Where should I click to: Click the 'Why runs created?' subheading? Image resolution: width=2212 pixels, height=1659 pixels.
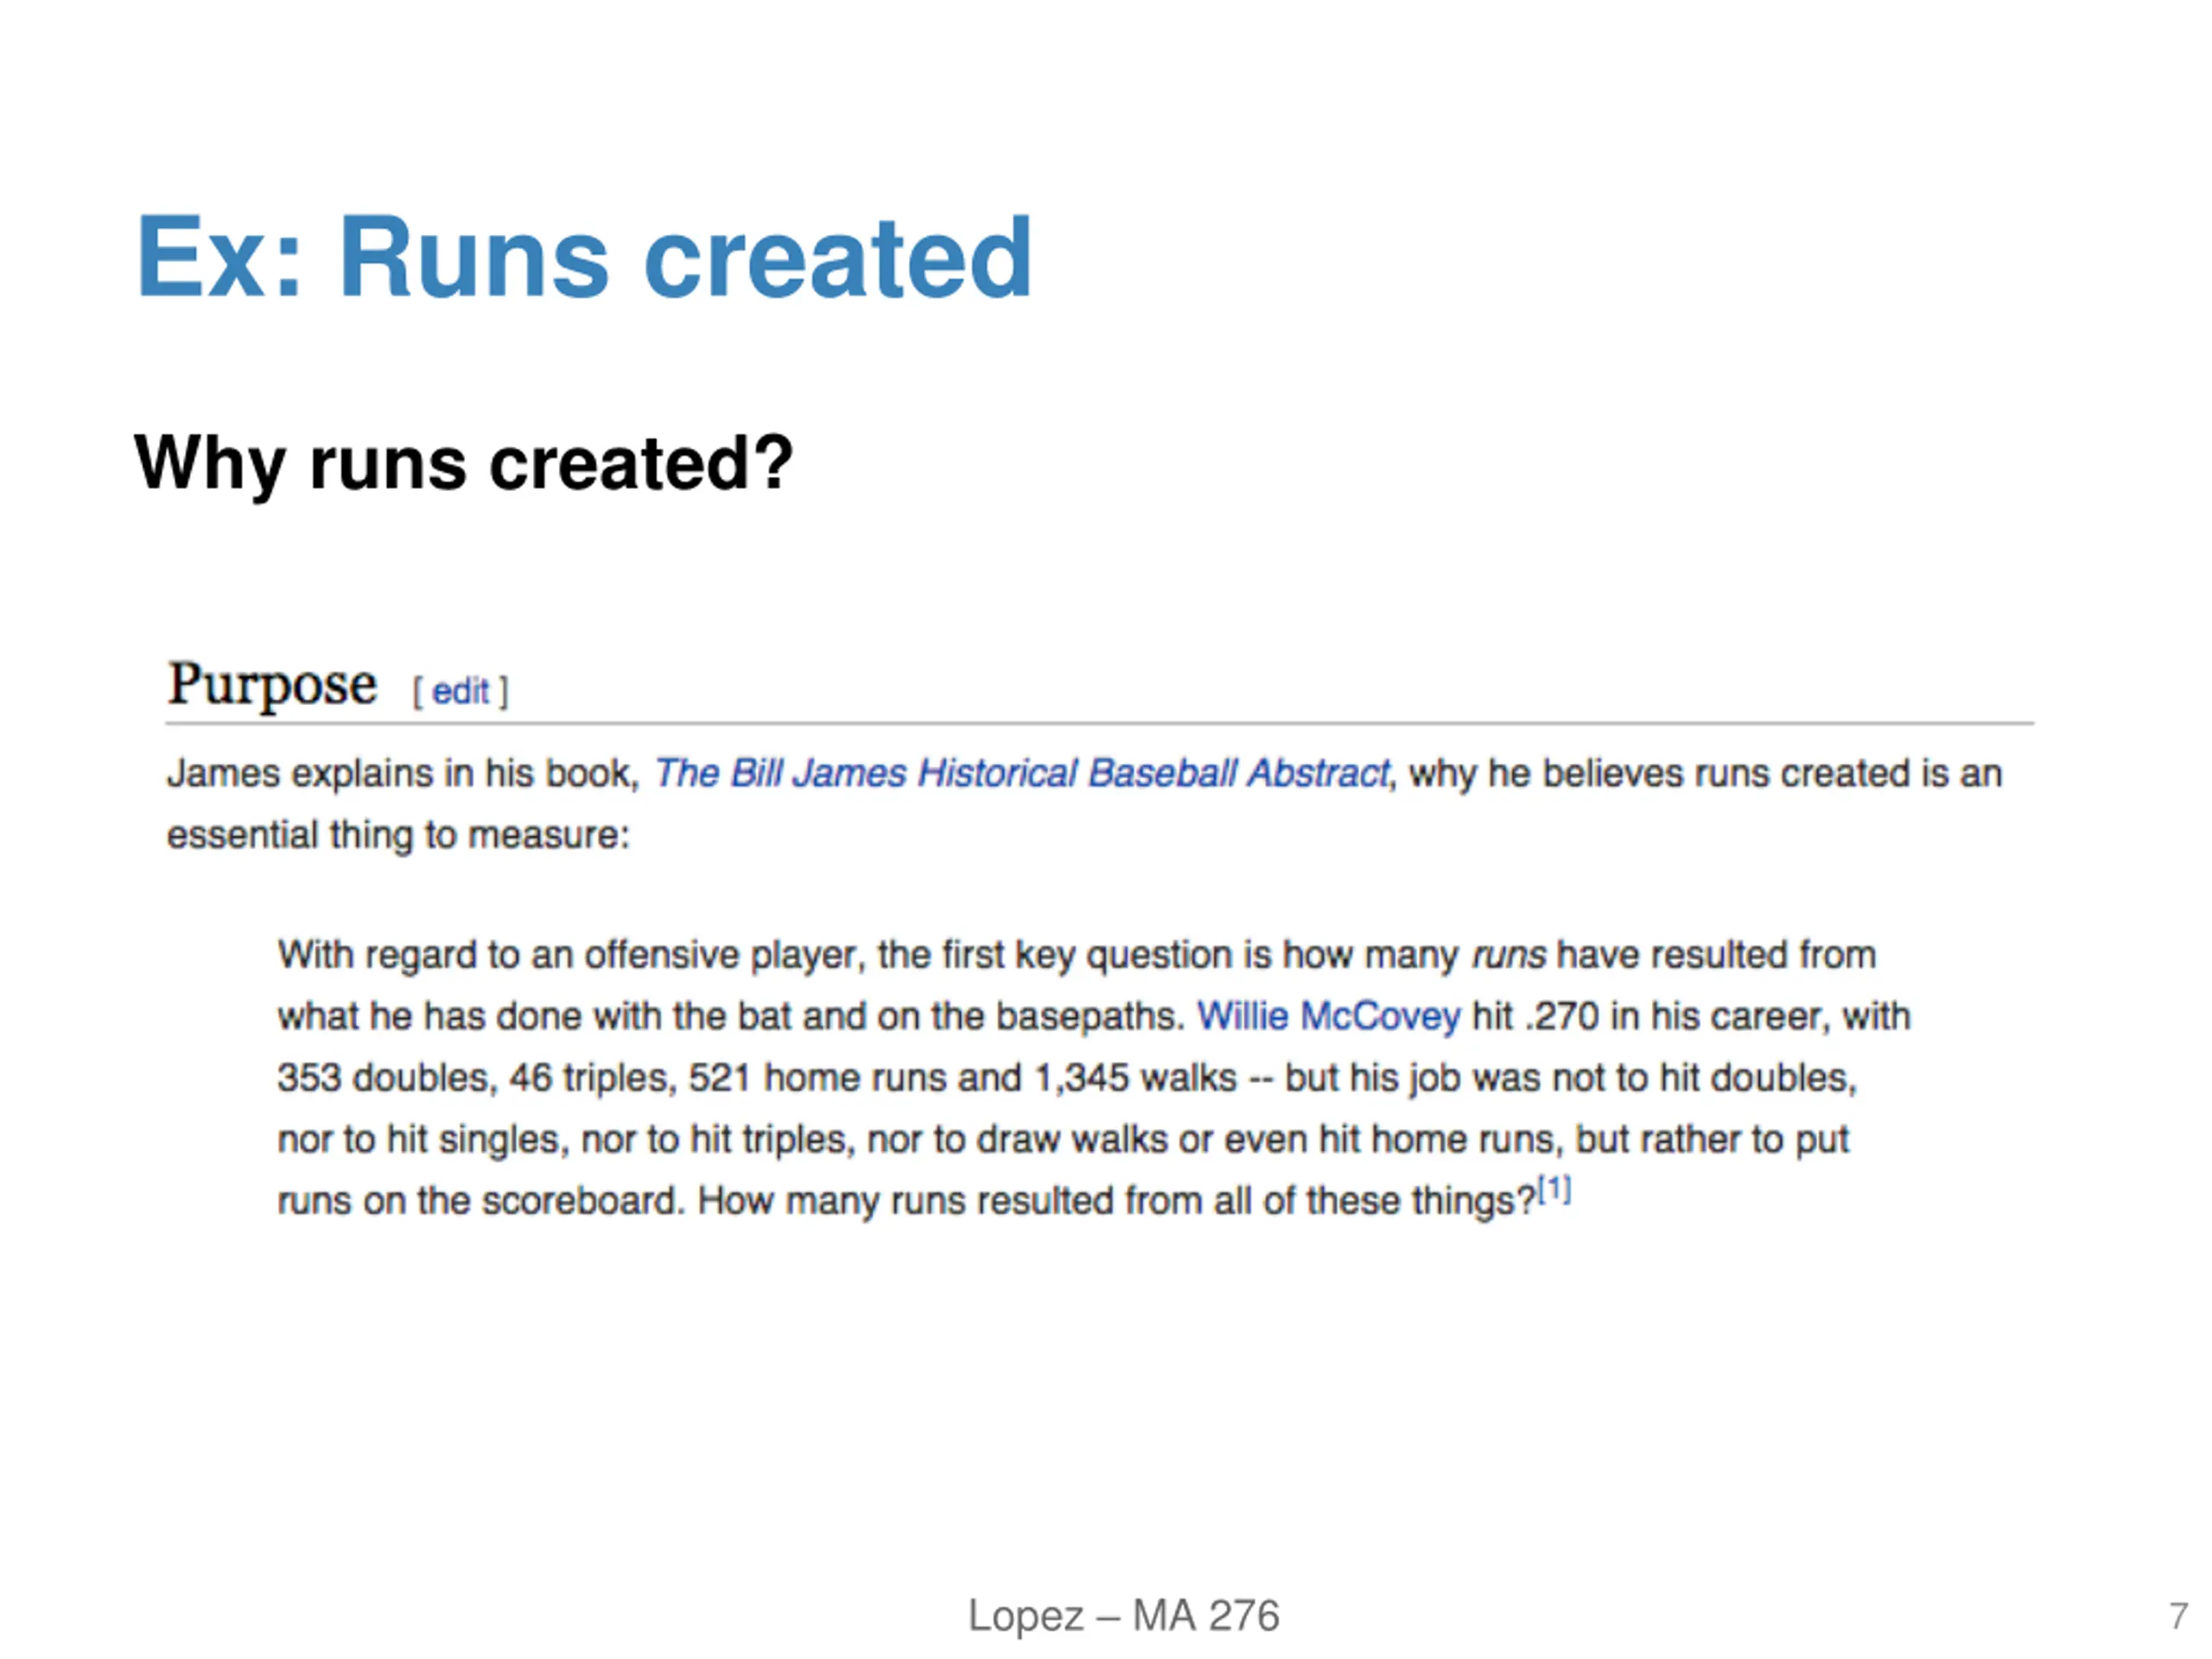click(463, 464)
